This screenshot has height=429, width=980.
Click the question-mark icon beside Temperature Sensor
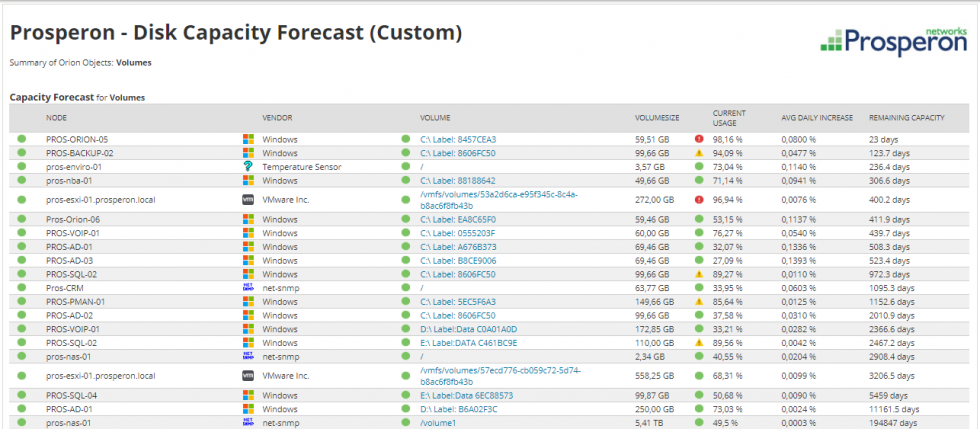tap(248, 166)
